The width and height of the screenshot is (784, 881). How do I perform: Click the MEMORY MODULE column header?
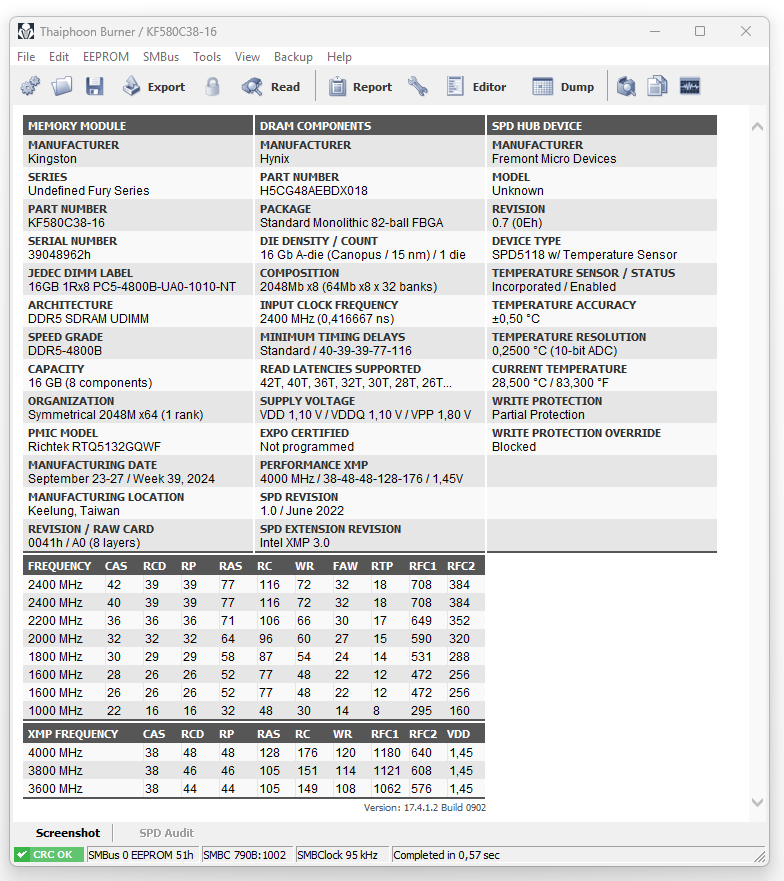tap(138, 125)
